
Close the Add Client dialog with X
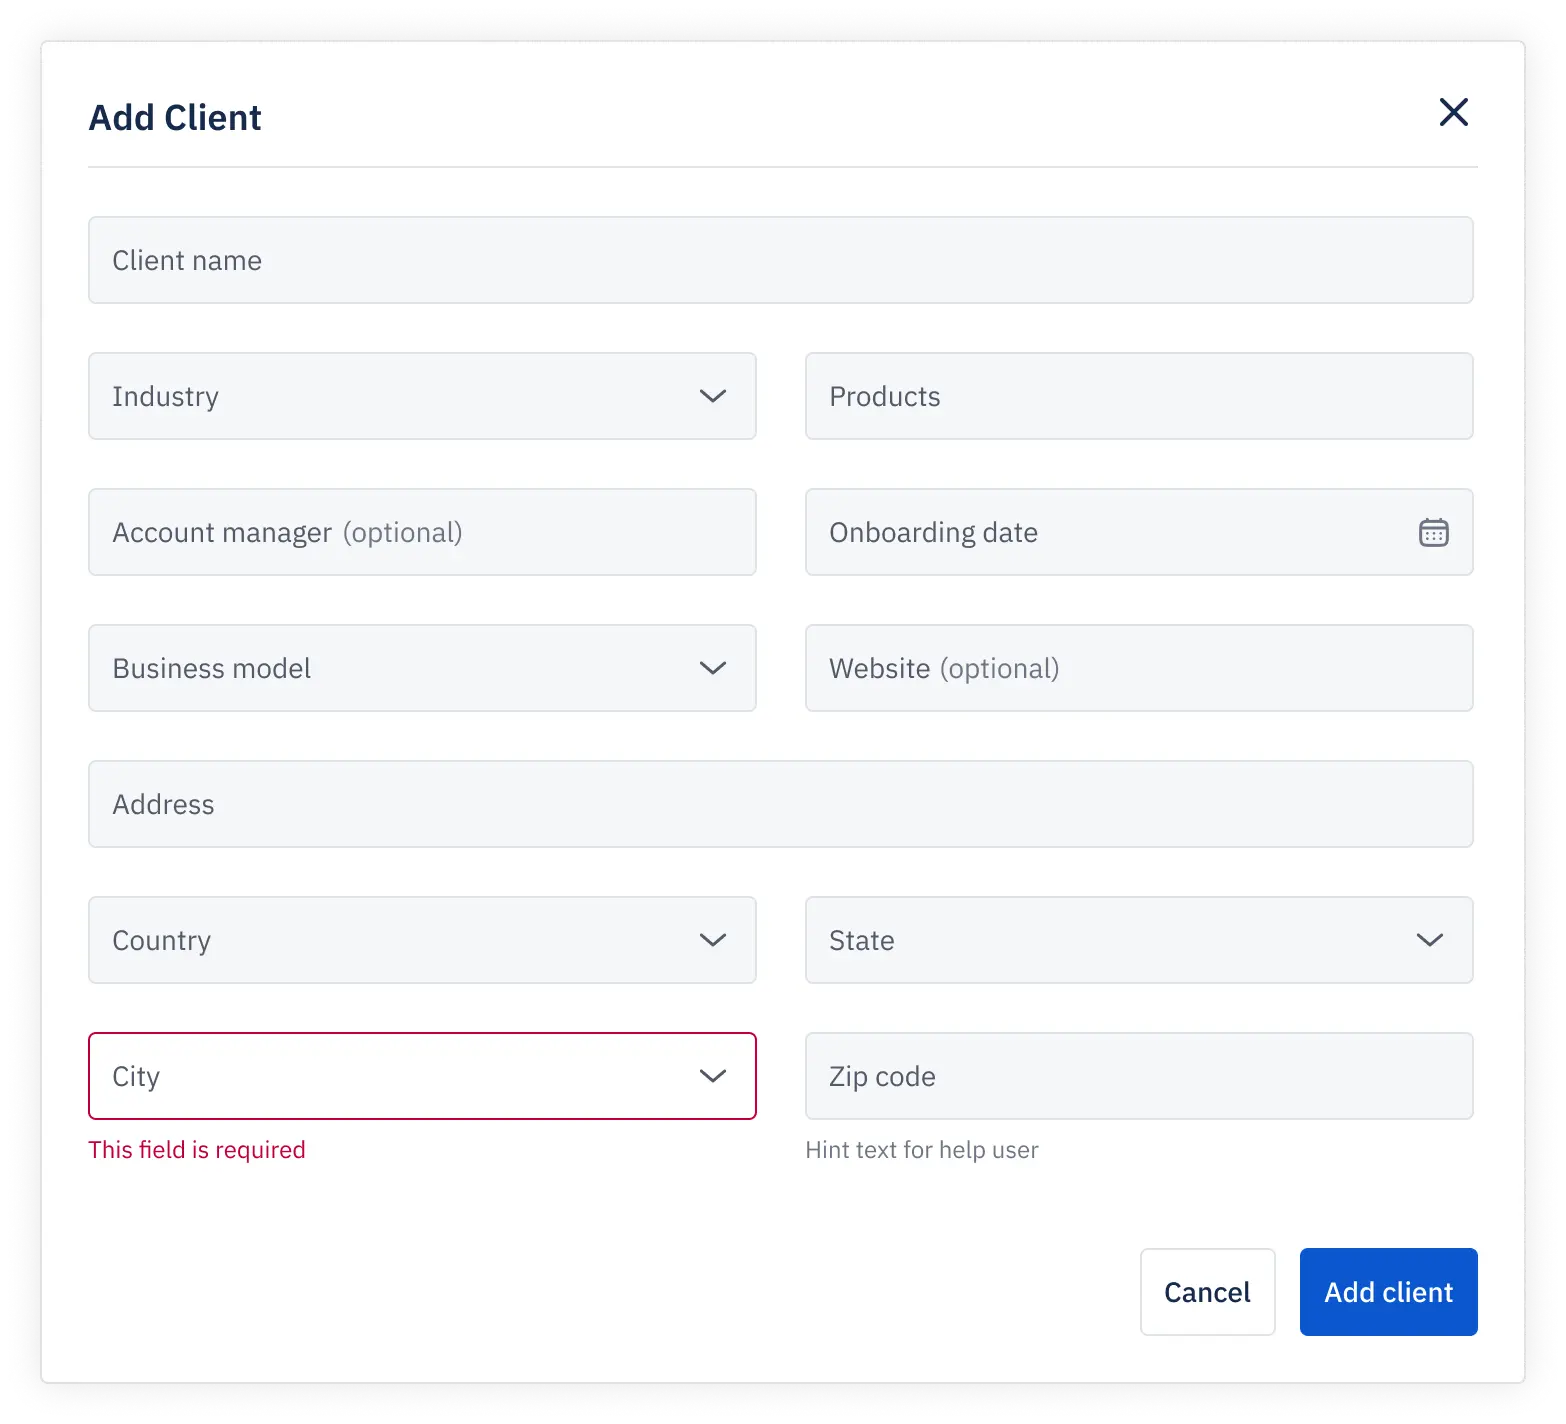click(x=1453, y=112)
